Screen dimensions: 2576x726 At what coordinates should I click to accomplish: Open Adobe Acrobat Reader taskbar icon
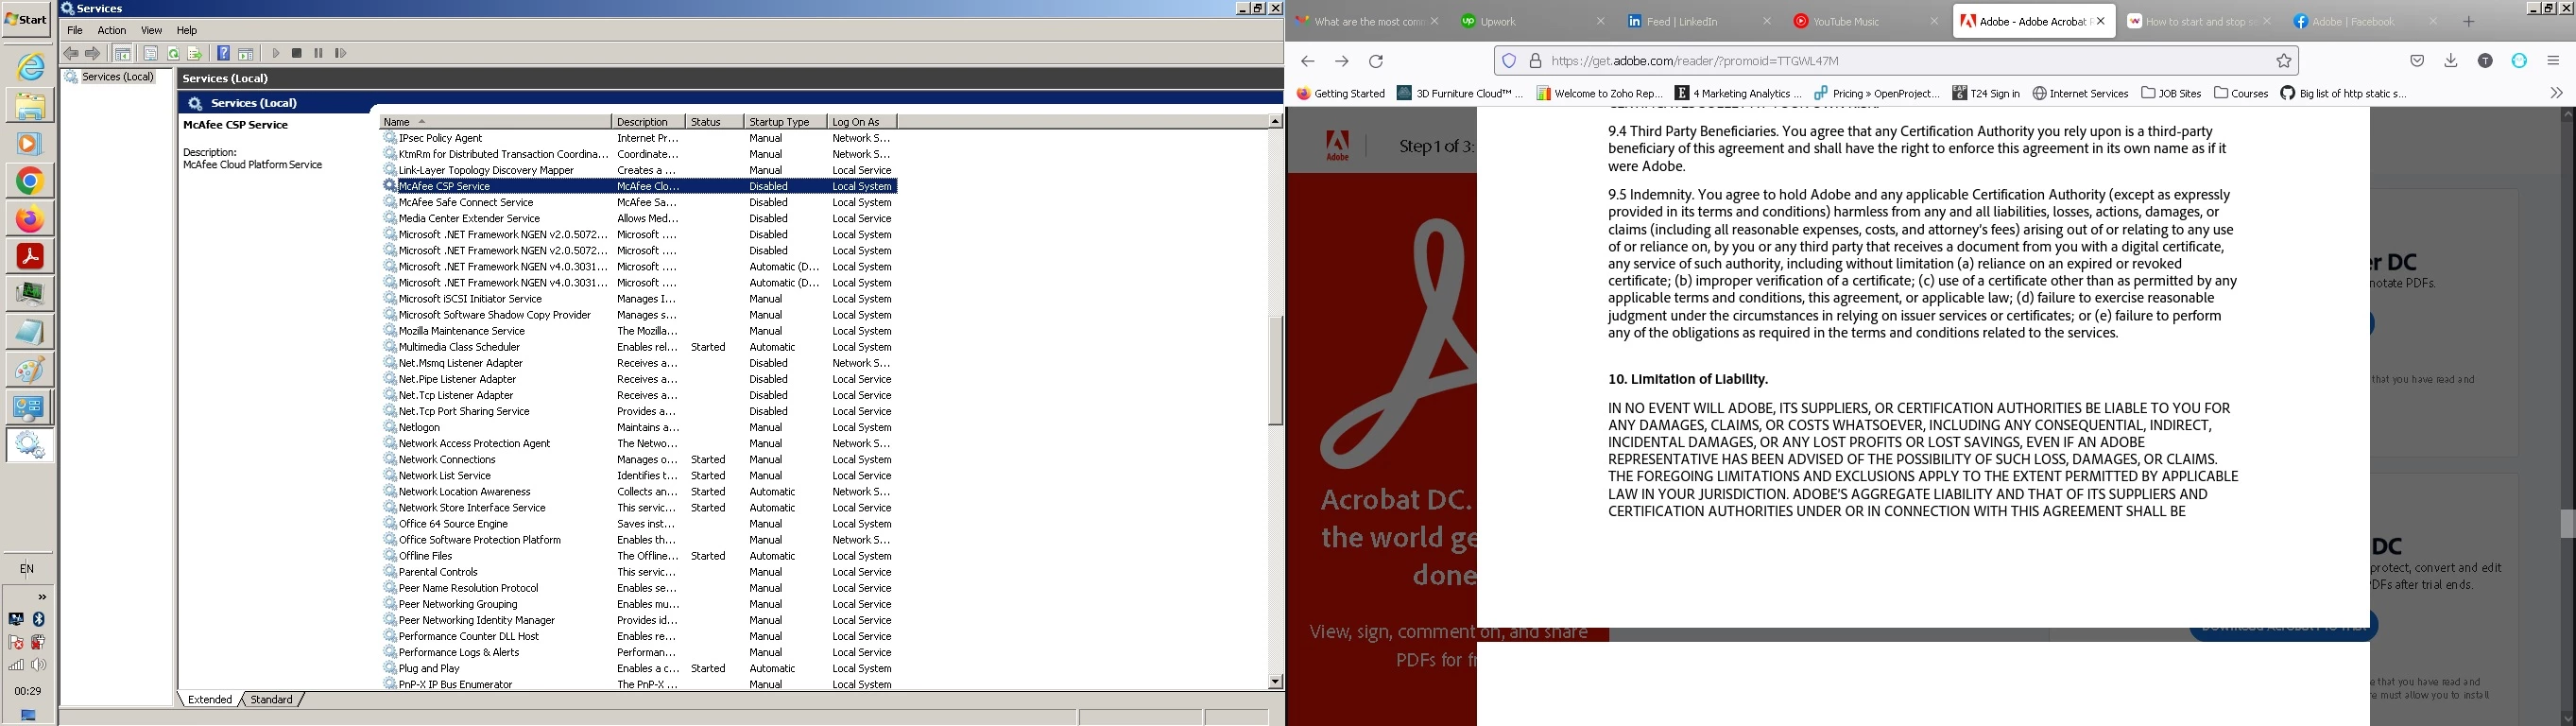[x=30, y=257]
